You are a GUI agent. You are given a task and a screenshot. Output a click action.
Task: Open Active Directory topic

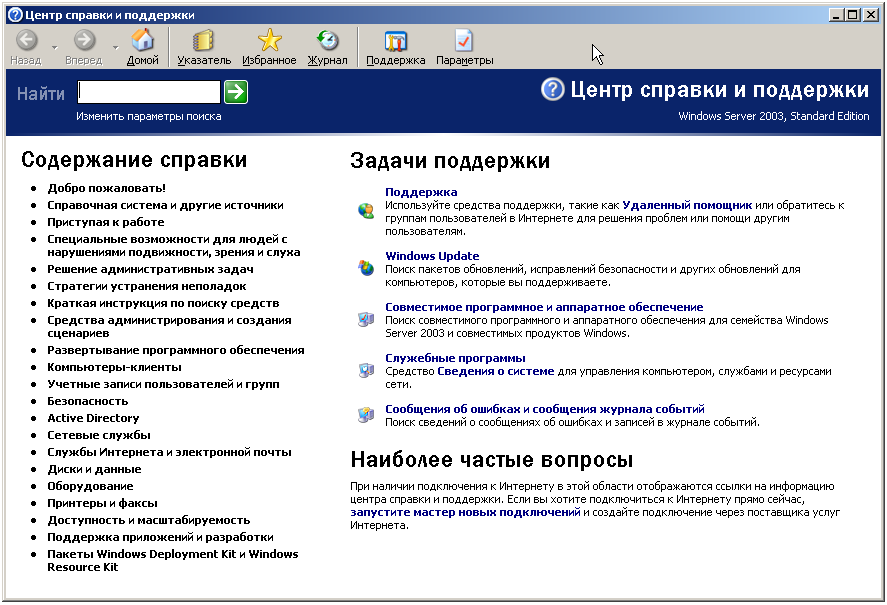pos(93,418)
